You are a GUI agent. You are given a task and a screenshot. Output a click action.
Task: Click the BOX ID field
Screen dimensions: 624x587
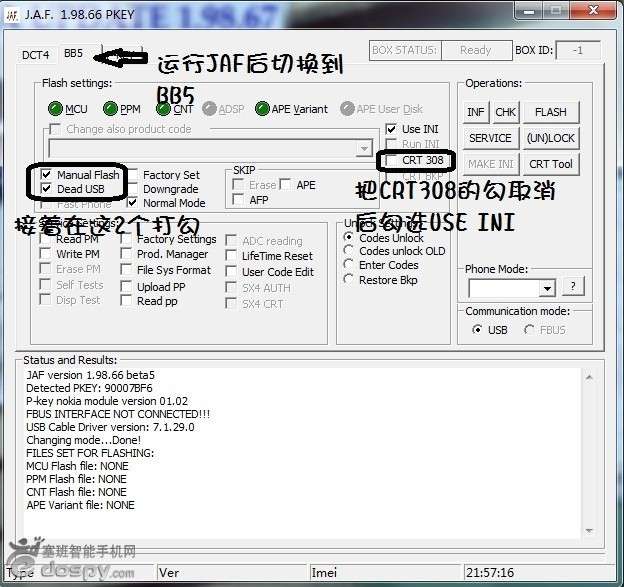[578, 51]
